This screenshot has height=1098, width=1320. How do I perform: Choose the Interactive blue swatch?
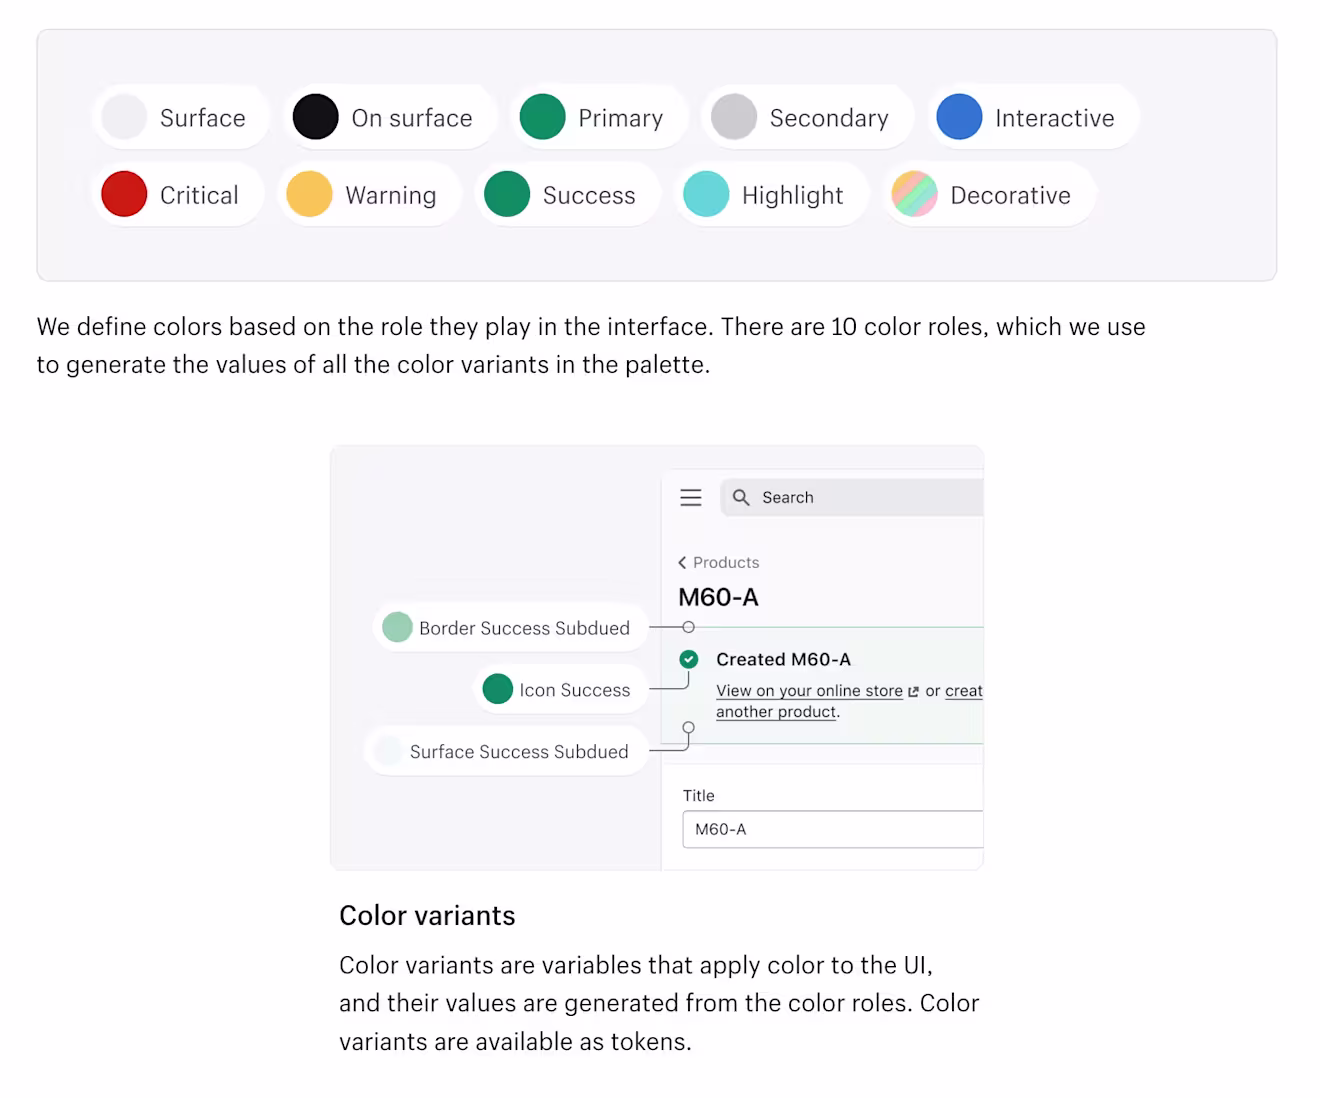tap(959, 117)
